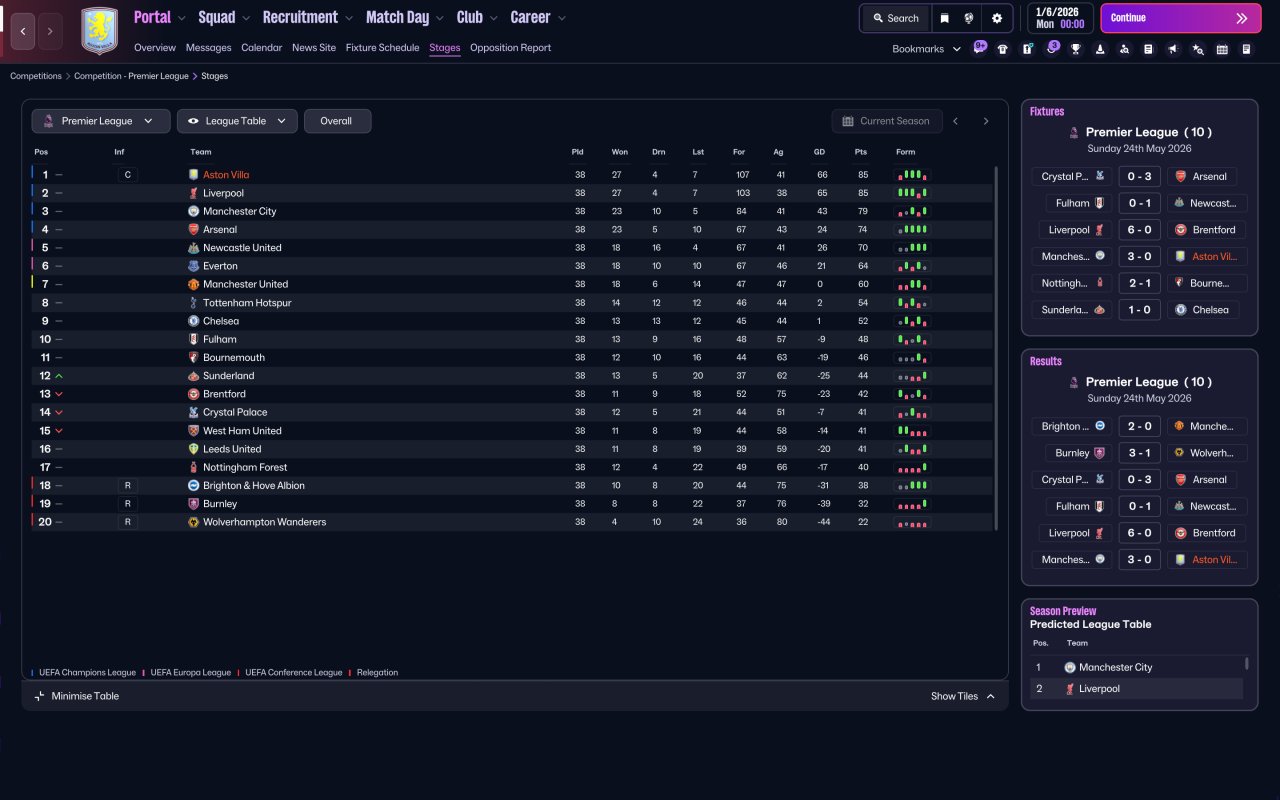Click the Search button
The image size is (1280, 800).
895,18
